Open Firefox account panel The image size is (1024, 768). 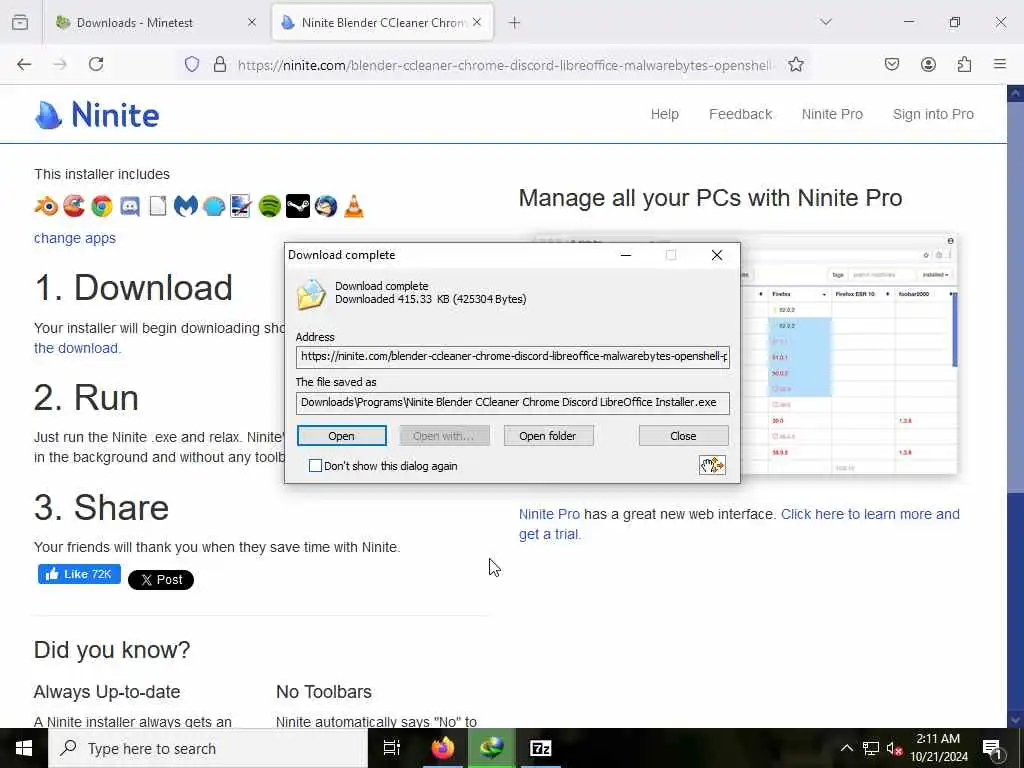click(928, 64)
